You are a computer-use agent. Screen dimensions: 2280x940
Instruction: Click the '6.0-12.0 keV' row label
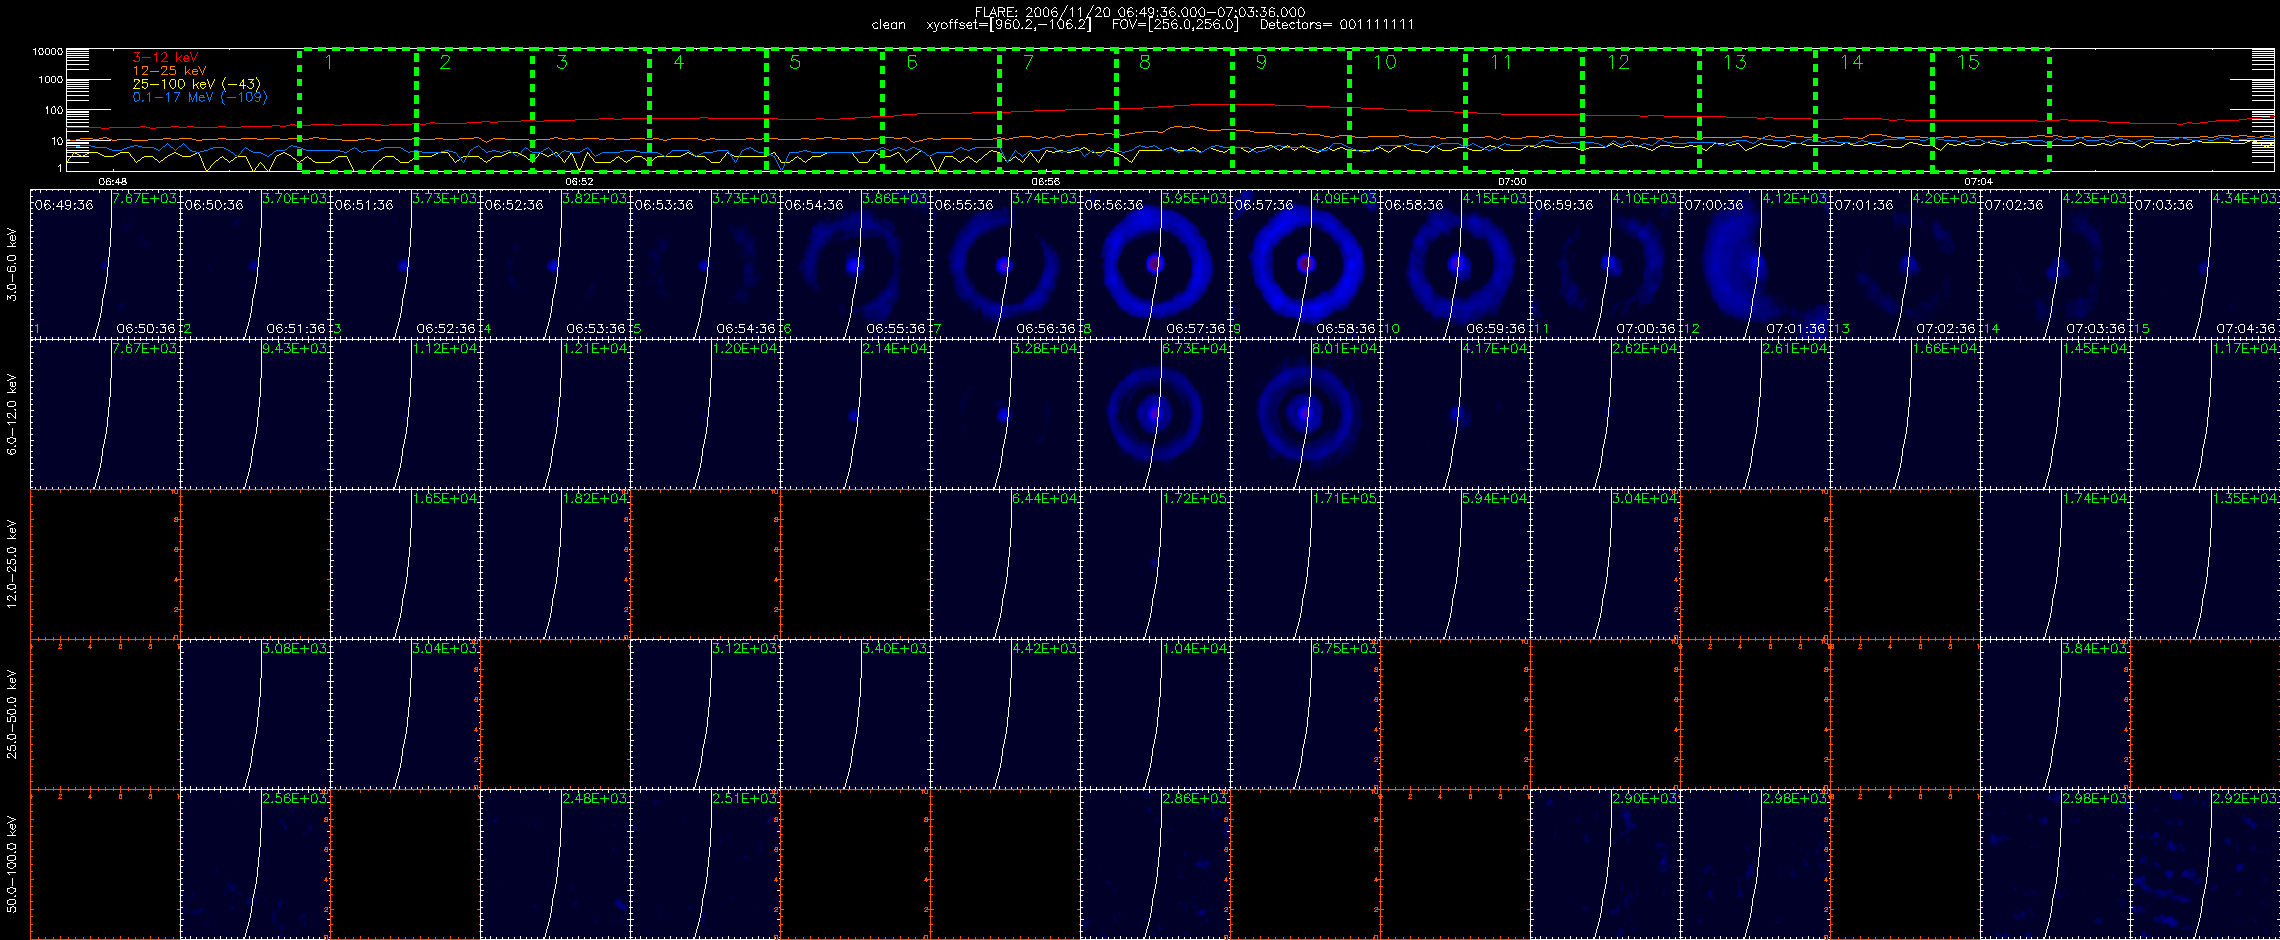click(12, 414)
